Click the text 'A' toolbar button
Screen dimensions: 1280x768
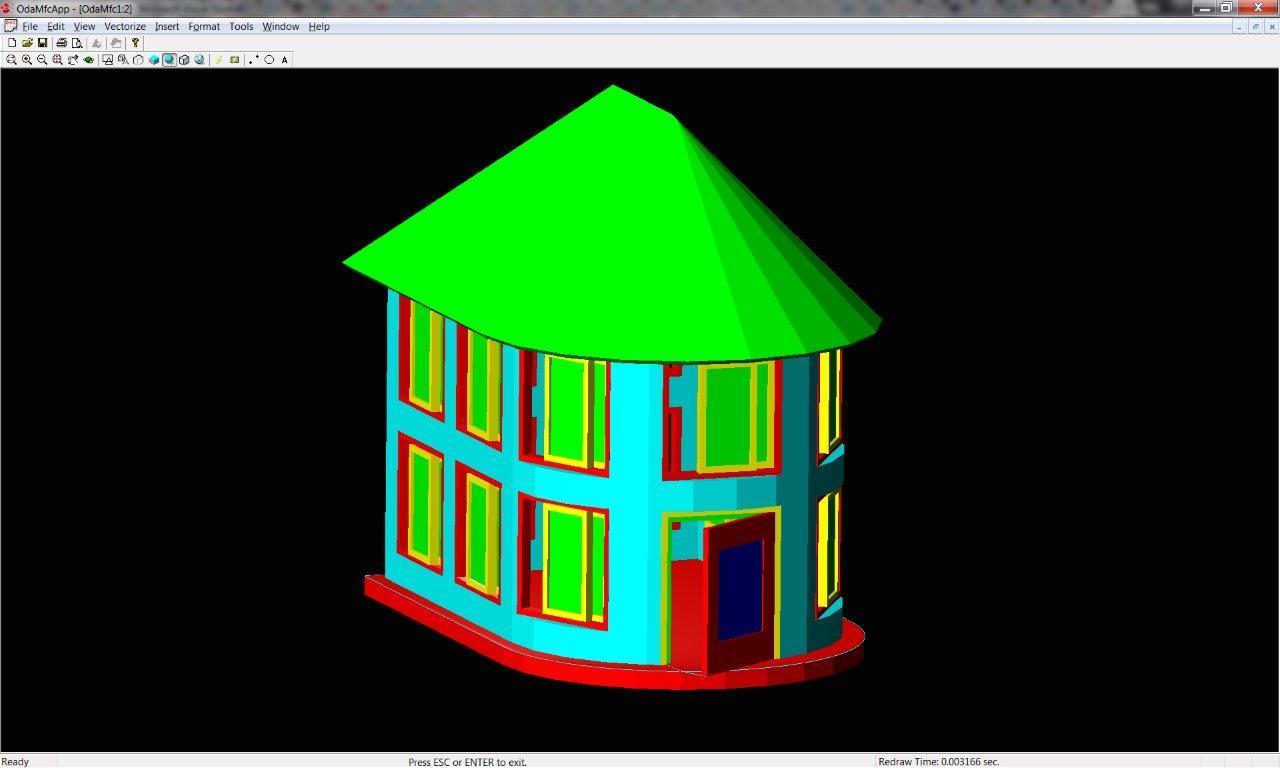pyautogui.click(x=284, y=60)
